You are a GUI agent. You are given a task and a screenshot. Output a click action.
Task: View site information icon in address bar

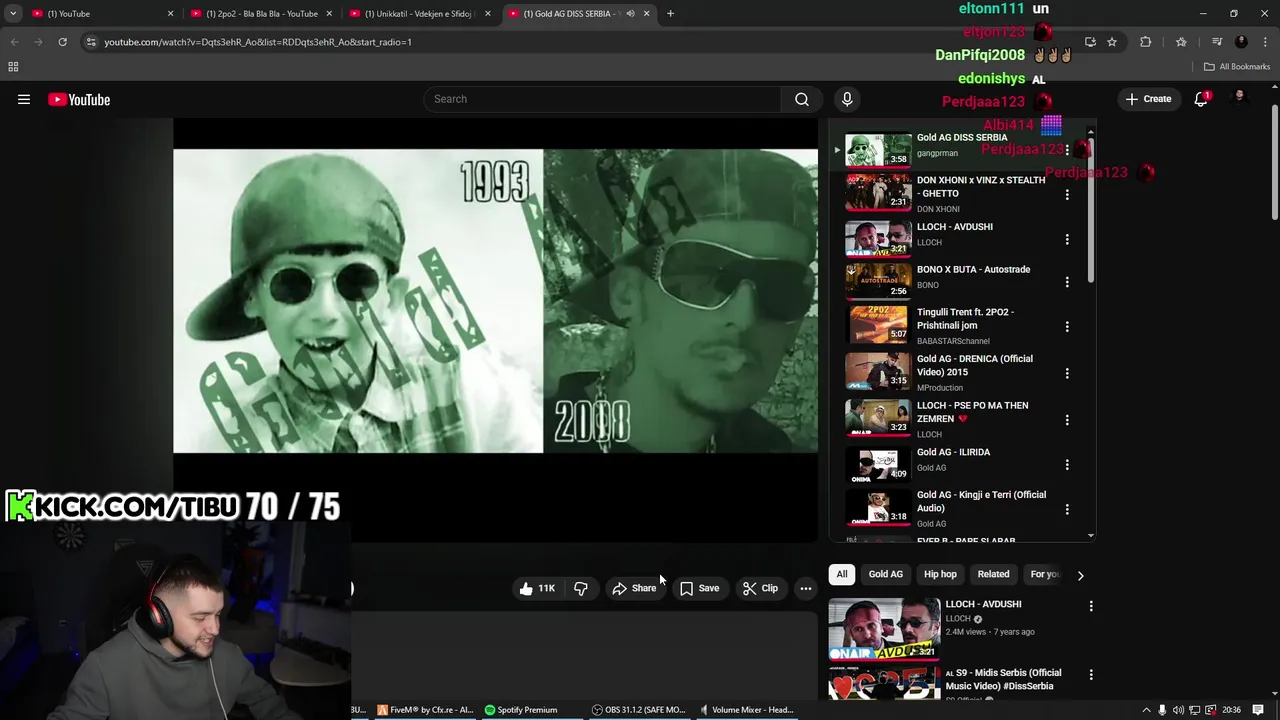pos(90,42)
